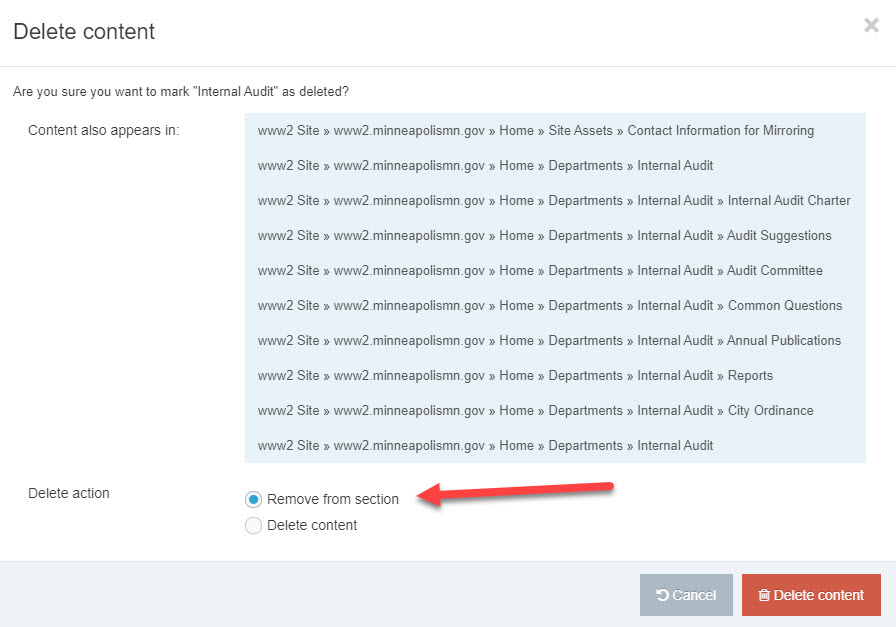This screenshot has height=627, width=896.
Task: Select the Remove from section radio option
Action: pos(253,500)
